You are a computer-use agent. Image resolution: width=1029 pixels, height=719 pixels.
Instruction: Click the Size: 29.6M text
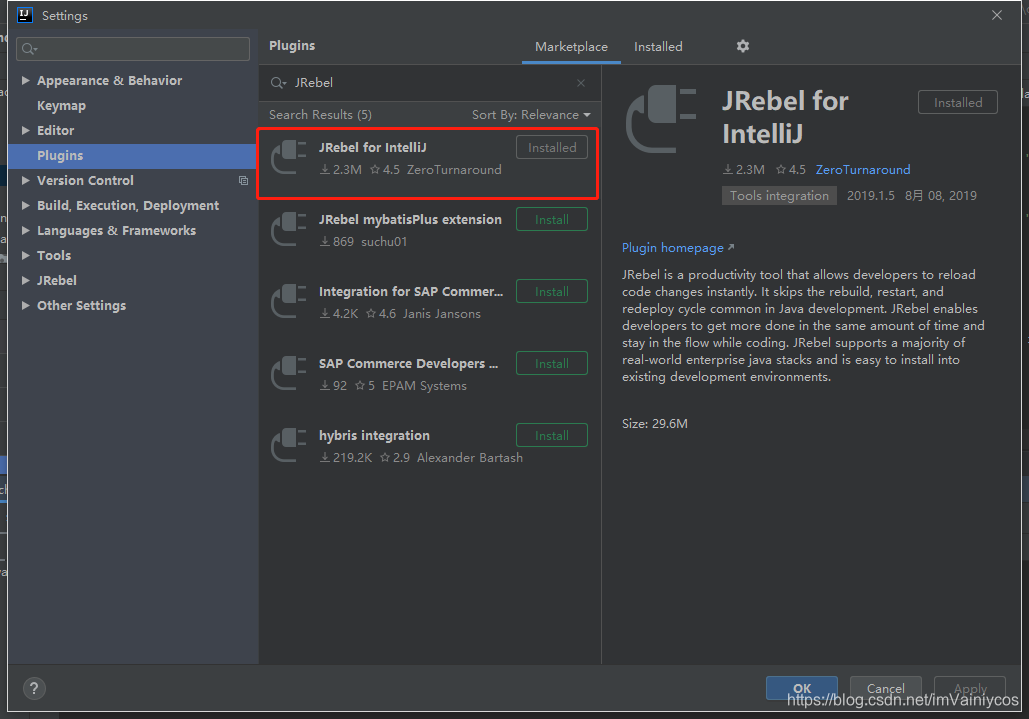pyautogui.click(x=654, y=424)
